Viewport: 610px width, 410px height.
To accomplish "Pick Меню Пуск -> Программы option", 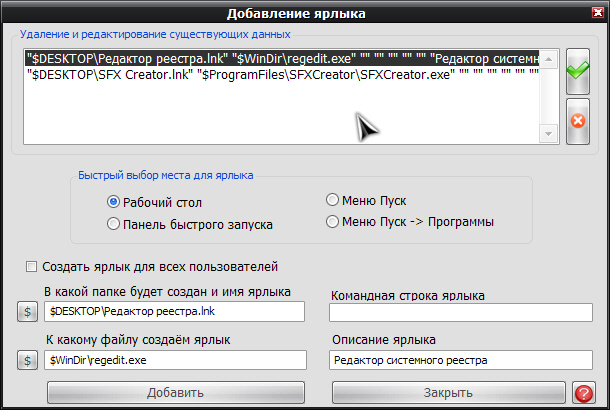I will (333, 221).
